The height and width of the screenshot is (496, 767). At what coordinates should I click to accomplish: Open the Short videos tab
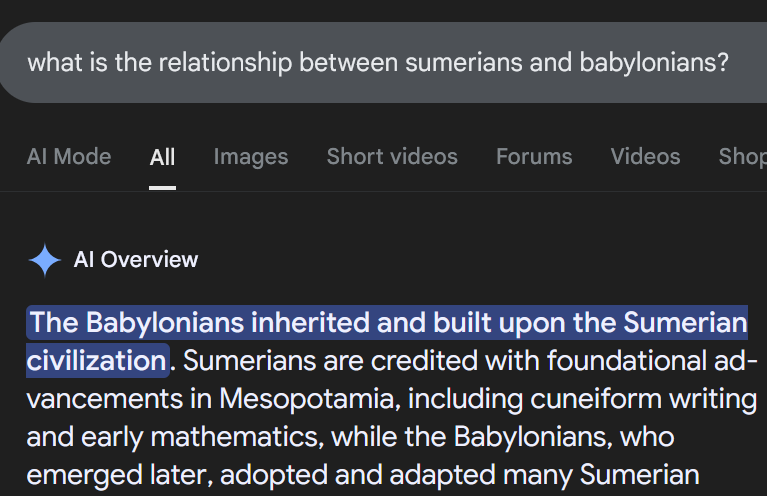point(392,157)
